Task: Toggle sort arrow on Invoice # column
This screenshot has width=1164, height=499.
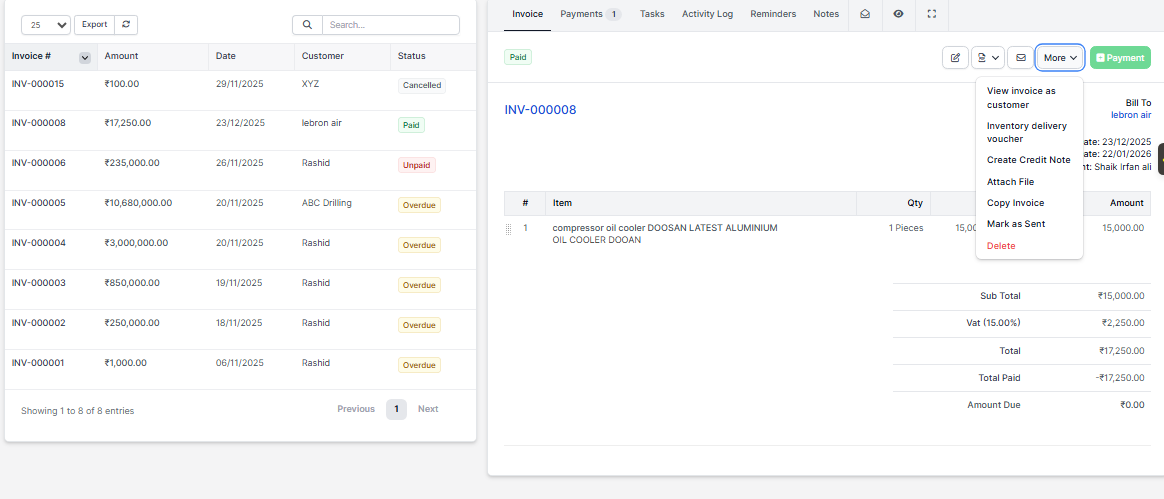Action: click(x=85, y=57)
